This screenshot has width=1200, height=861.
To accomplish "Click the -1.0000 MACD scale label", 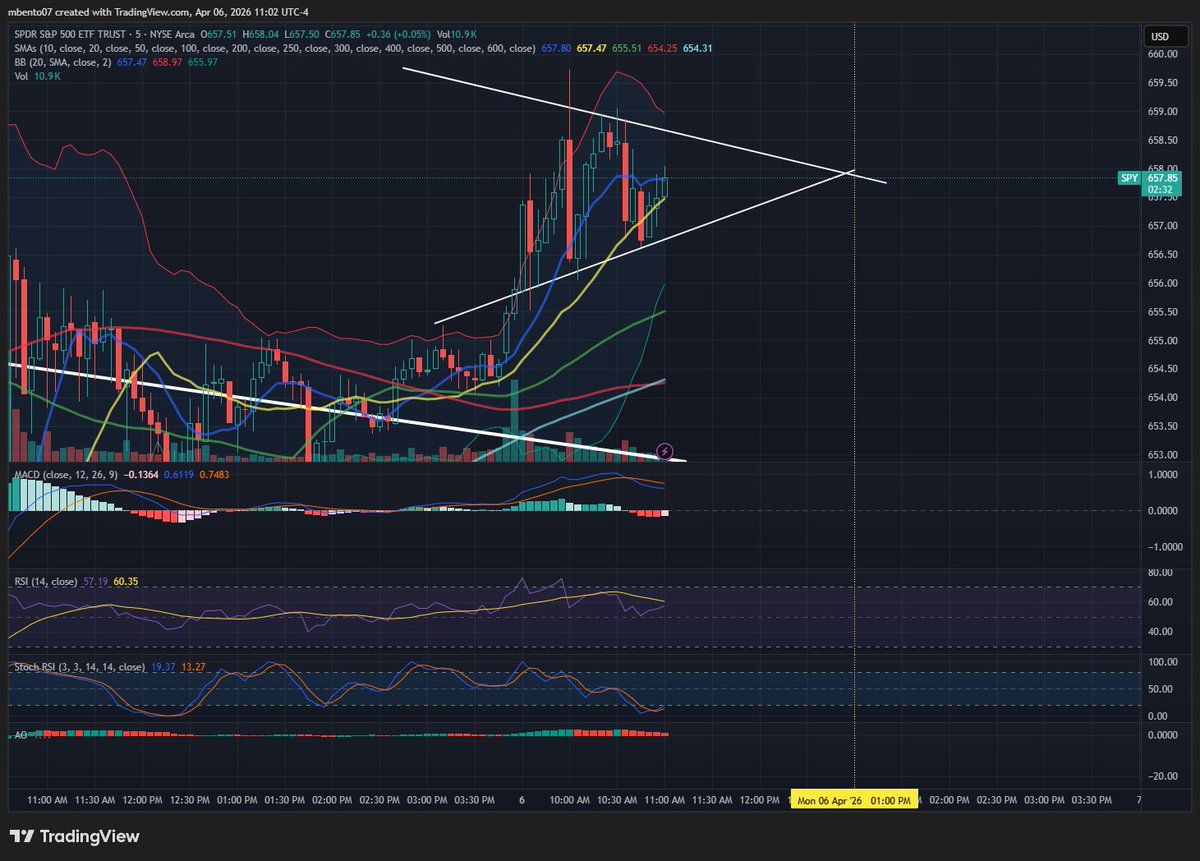I will coord(1164,548).
